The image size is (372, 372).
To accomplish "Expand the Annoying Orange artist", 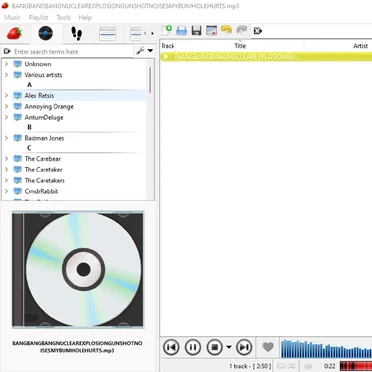I will pos(6,106).
